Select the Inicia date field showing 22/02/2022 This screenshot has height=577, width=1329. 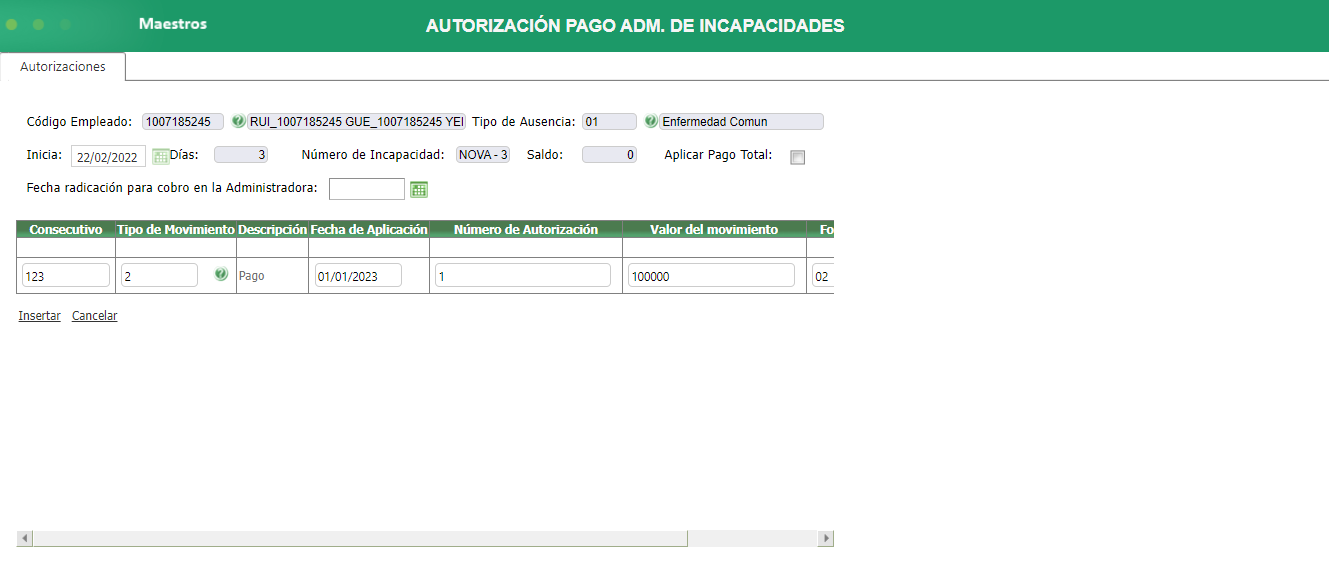[107, 155]
